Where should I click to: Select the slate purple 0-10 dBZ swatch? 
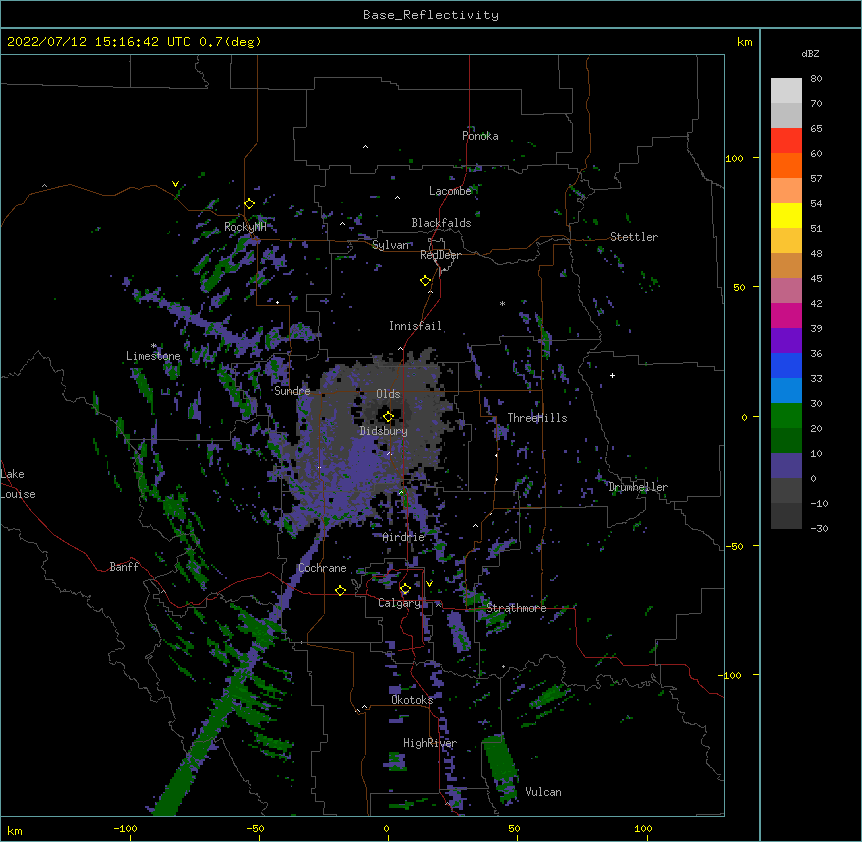[786, 466]
